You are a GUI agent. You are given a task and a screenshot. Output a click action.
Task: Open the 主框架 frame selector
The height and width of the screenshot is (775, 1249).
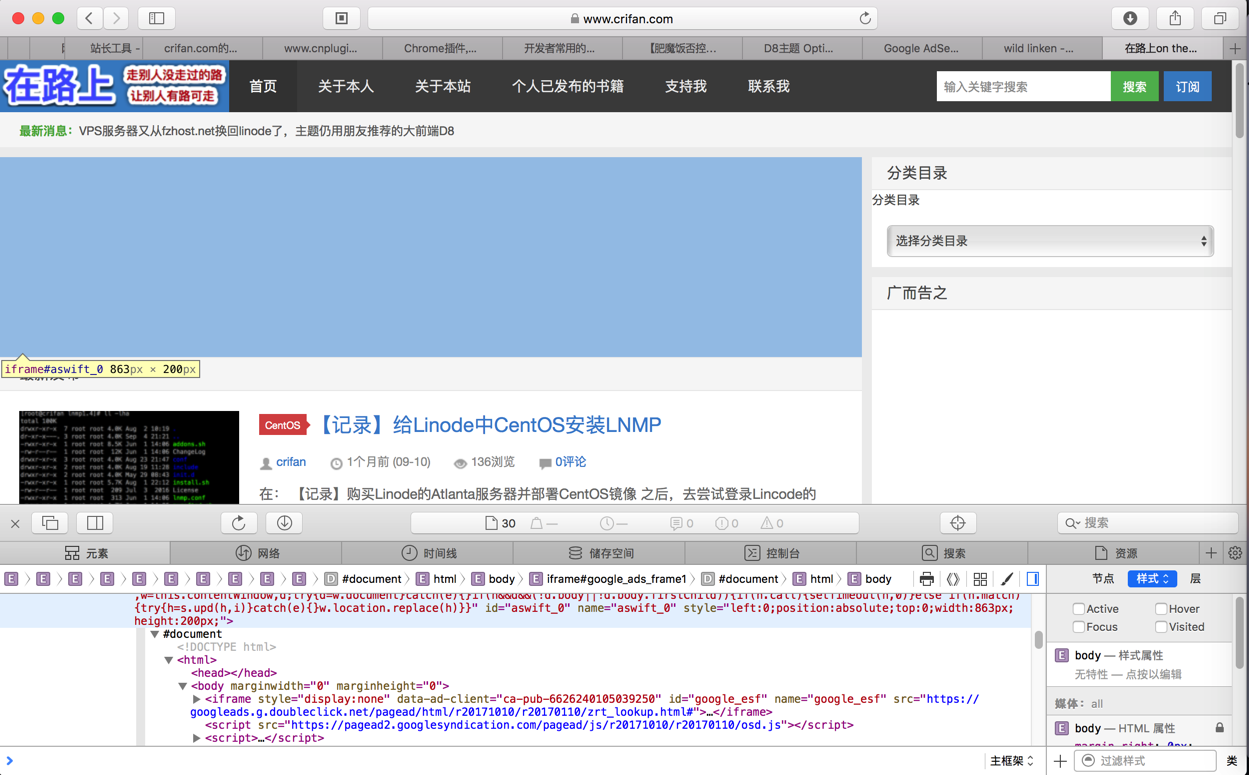(1011, 761)
